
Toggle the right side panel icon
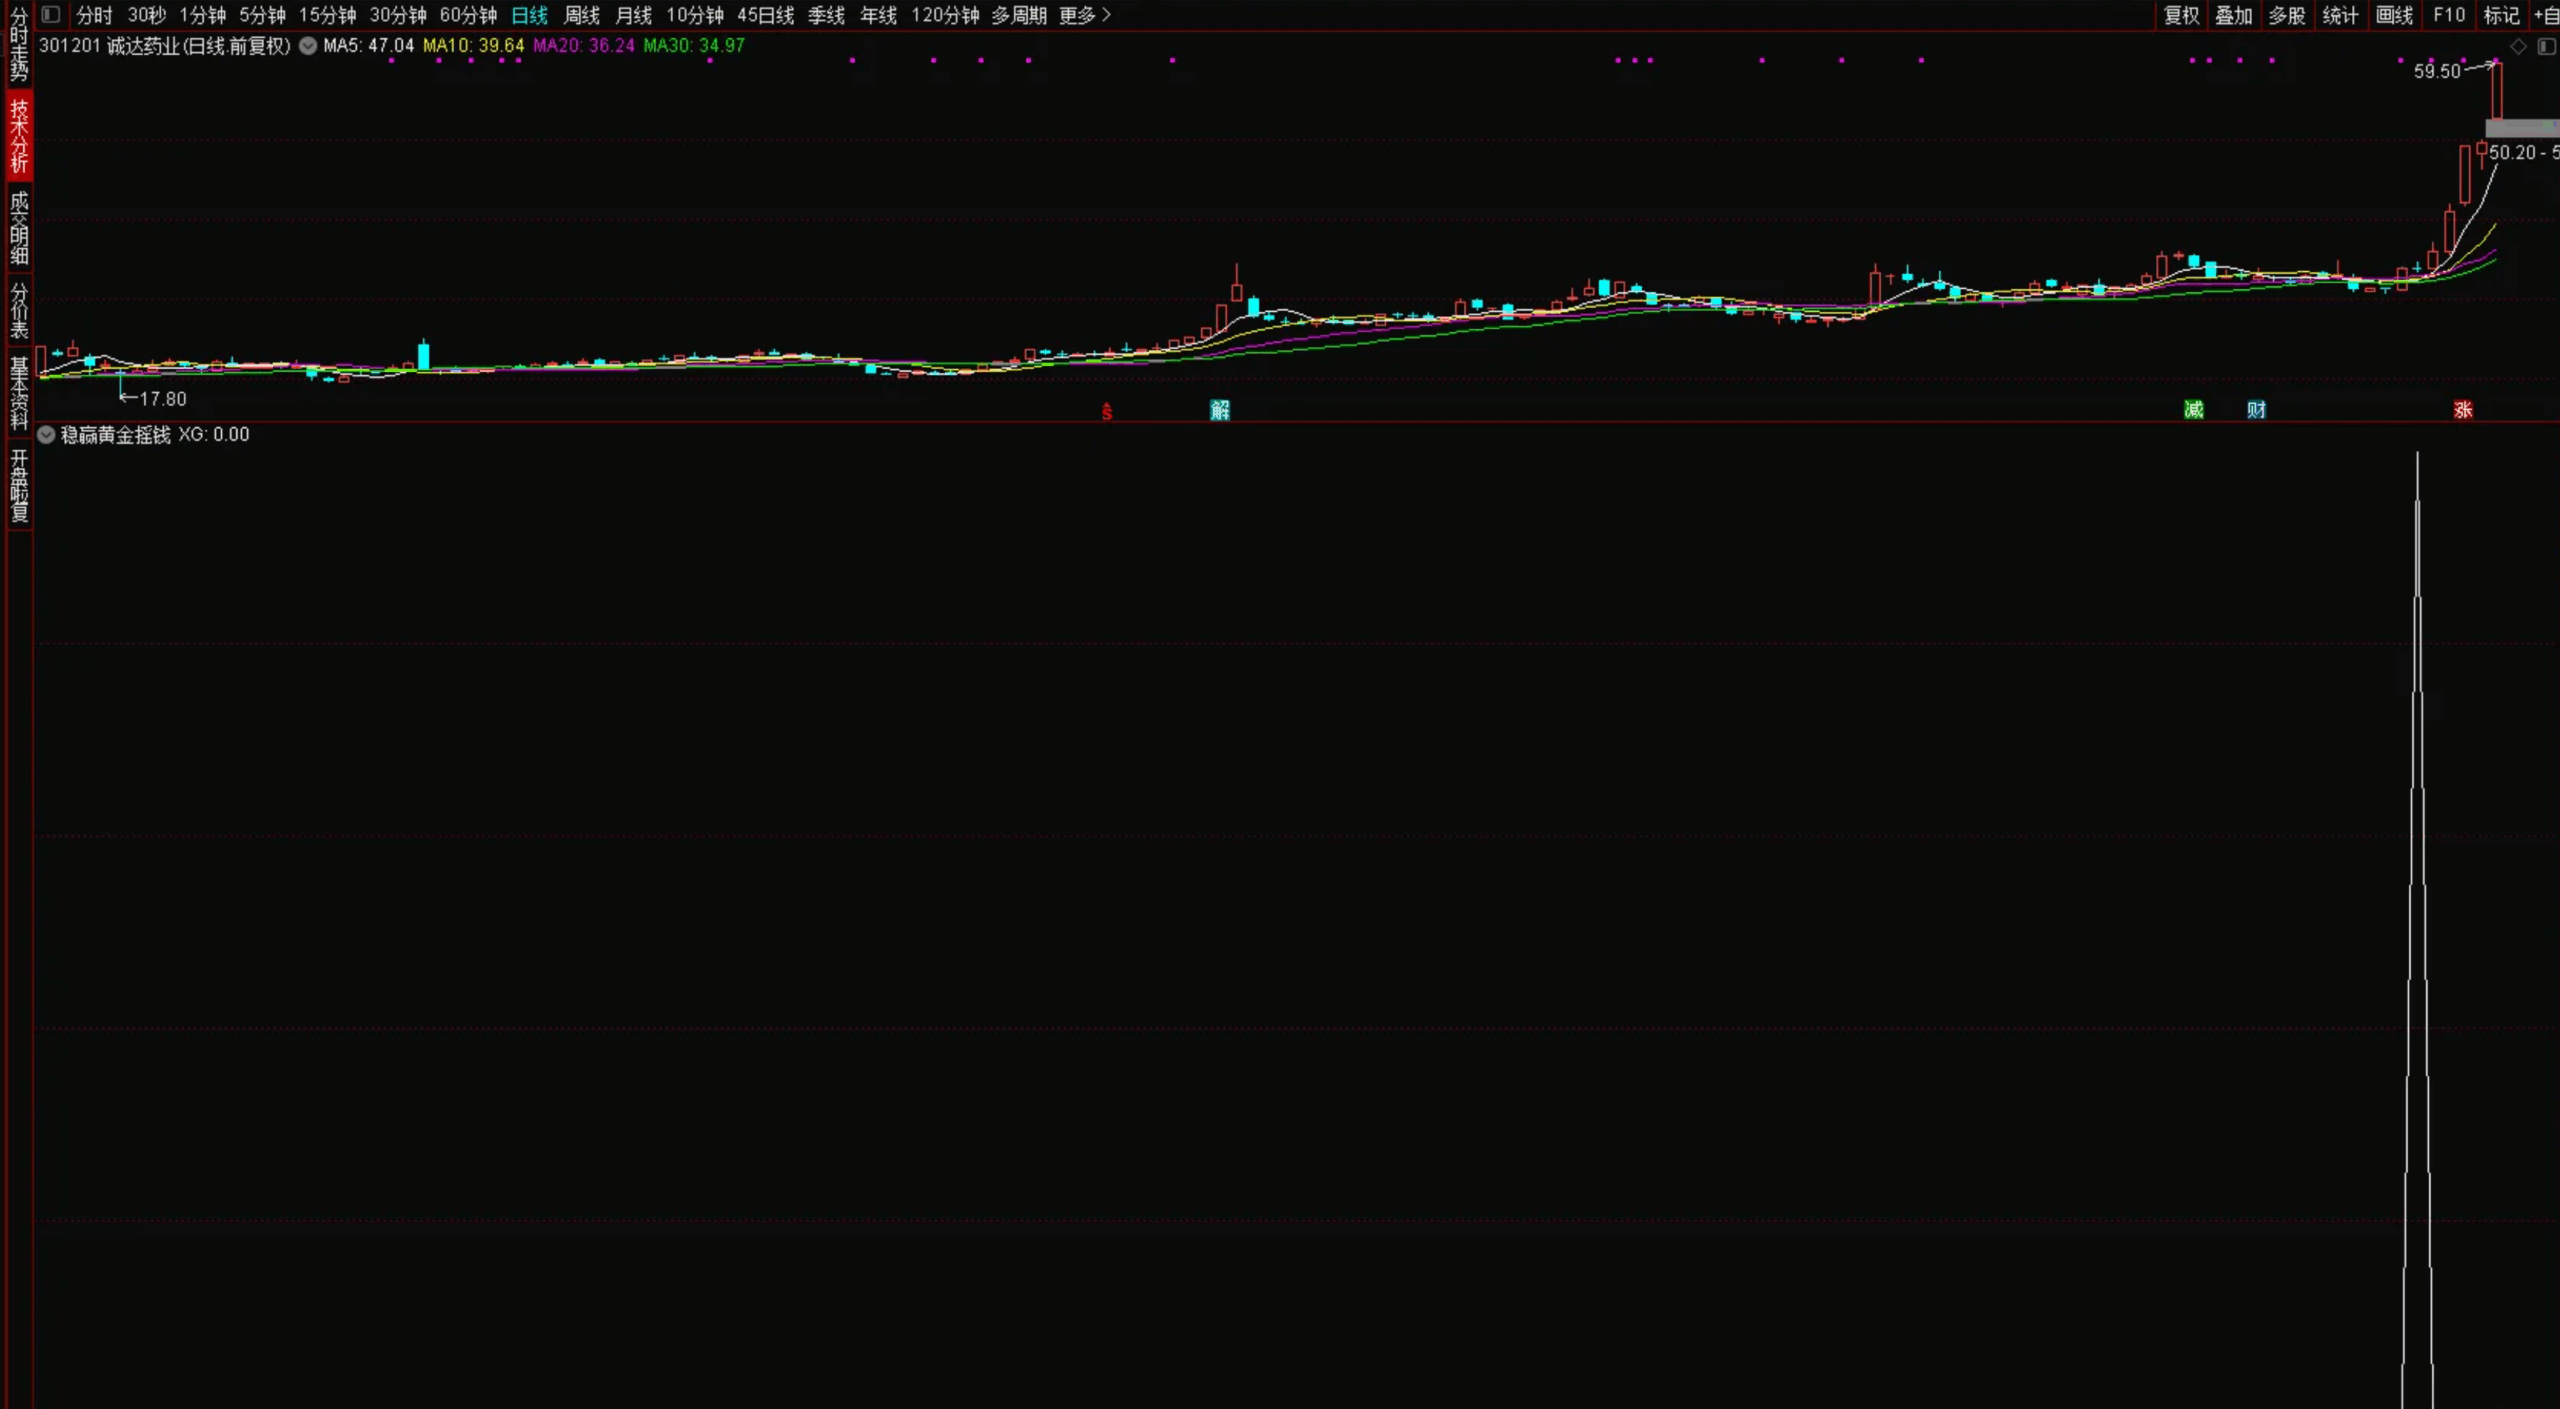click(x=2546, y=47)
